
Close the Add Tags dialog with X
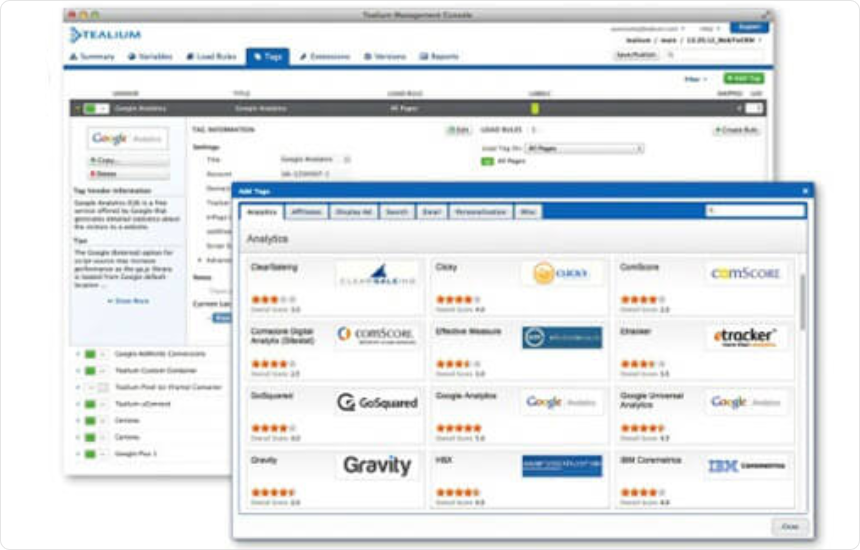[x=805, y=191]
